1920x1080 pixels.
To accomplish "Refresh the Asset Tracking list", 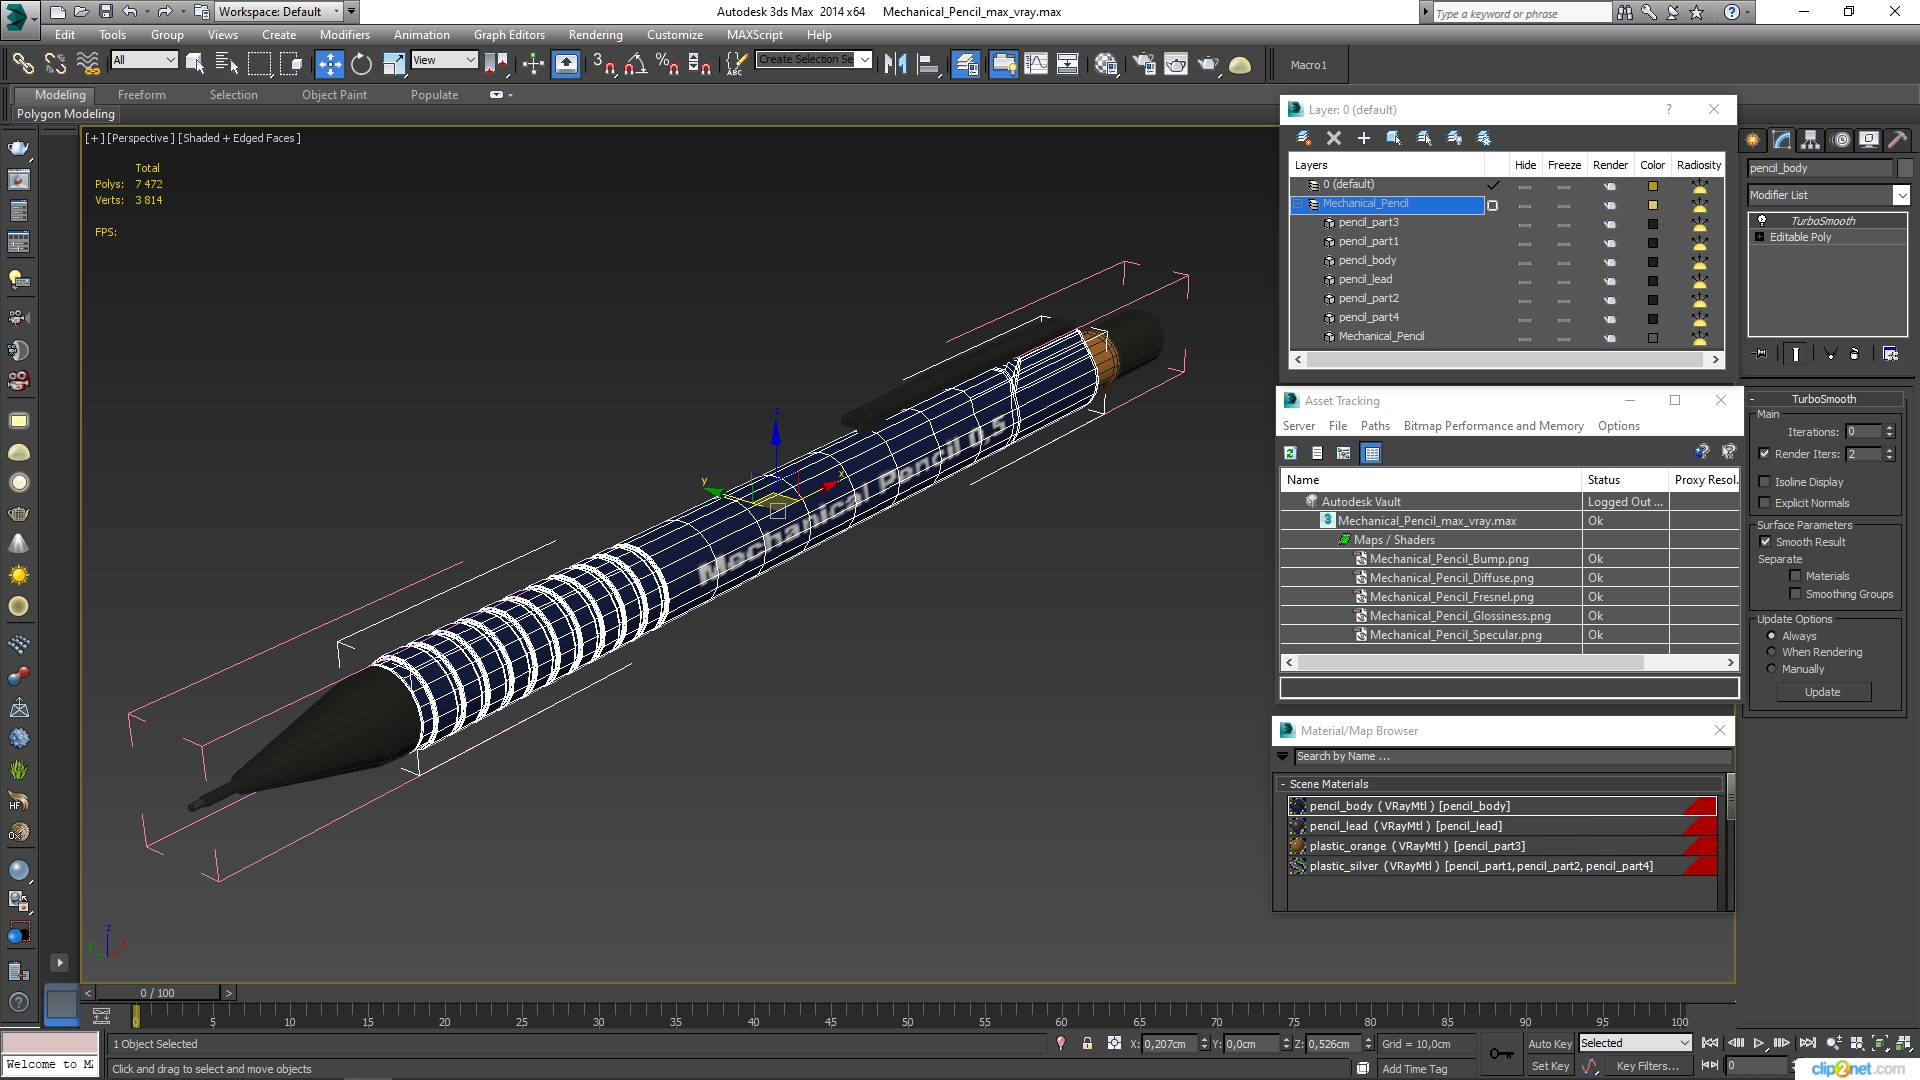I will tap(1290, 453).
